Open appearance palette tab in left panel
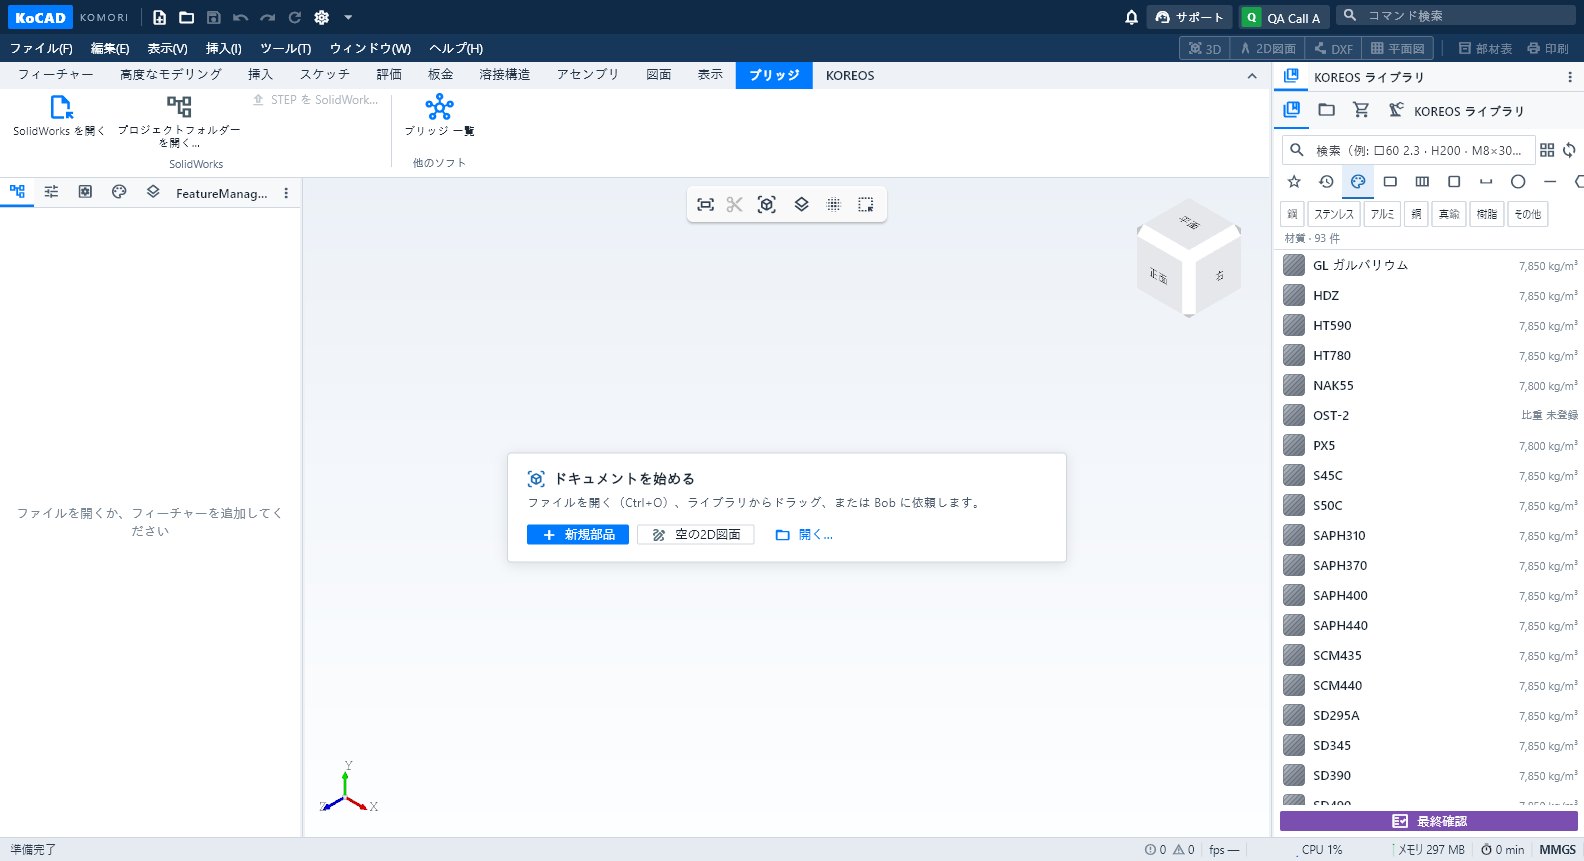The height and width of the screenshot is (861, 1584). tap(119, 192)
